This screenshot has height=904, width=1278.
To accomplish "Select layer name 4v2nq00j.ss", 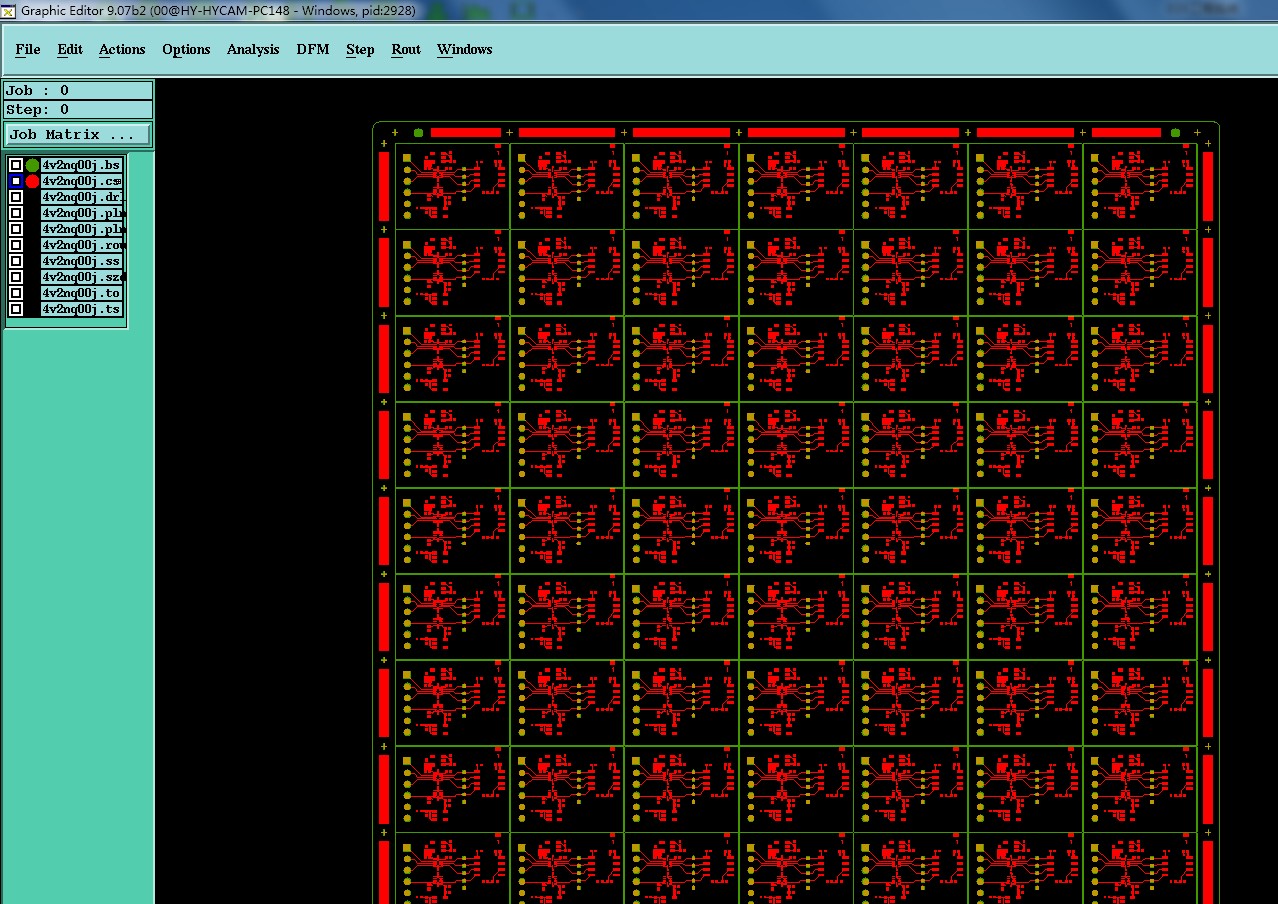I will click(81, 261).
